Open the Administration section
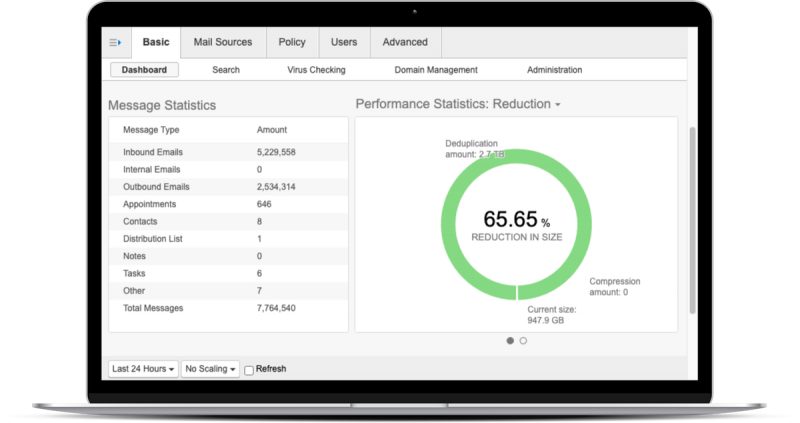This screenshot has width=800, height=423. tap(555, 70)
